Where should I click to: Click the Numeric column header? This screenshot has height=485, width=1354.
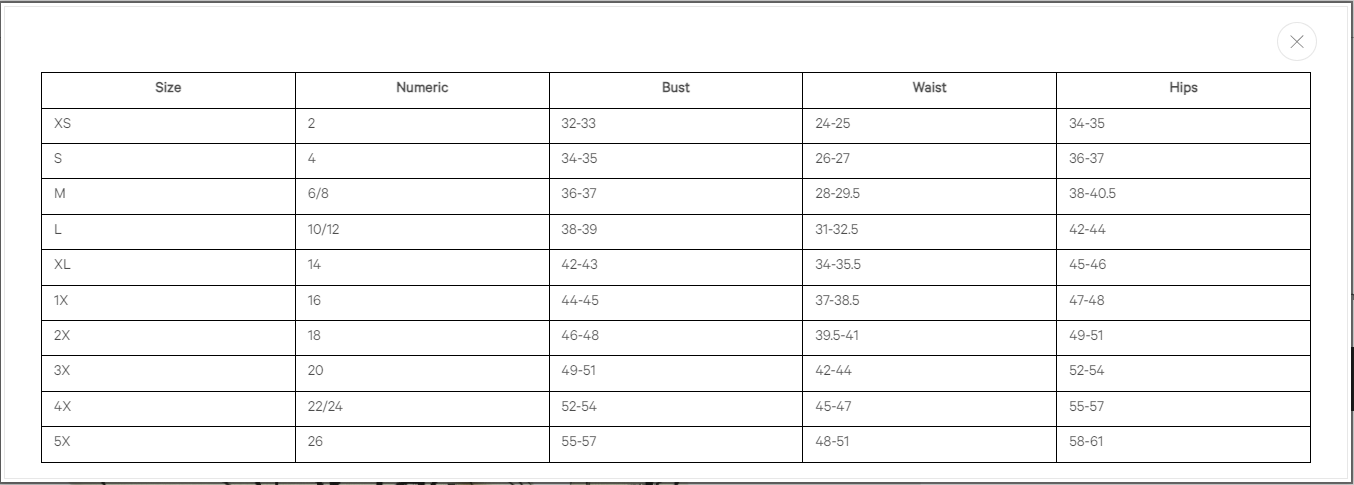coord(422,88)
